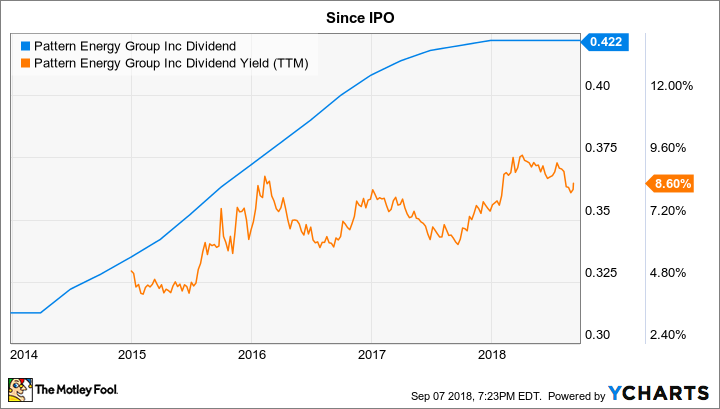720x409 pixels.
Task: Open the YCHARTS logo link
Action: click(658, 393)
